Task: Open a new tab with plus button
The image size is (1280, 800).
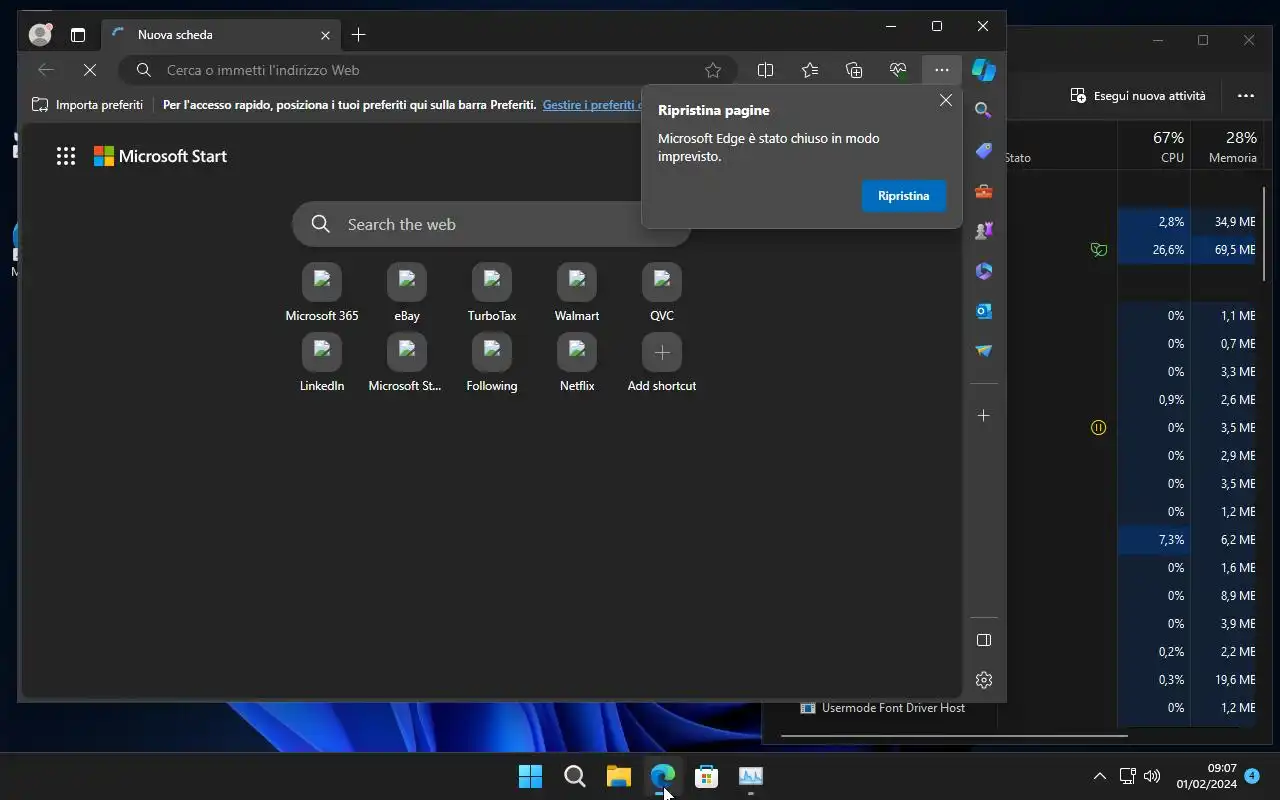Action: click(x=358, y=35)
